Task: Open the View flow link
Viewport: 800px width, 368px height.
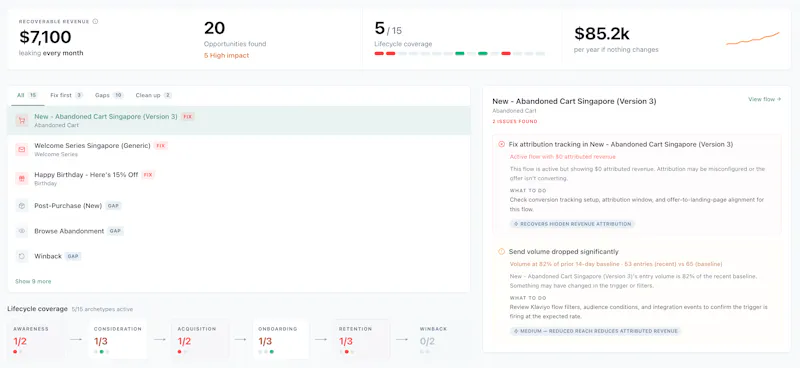Action: pyautogui.click(x=764, y=99)
